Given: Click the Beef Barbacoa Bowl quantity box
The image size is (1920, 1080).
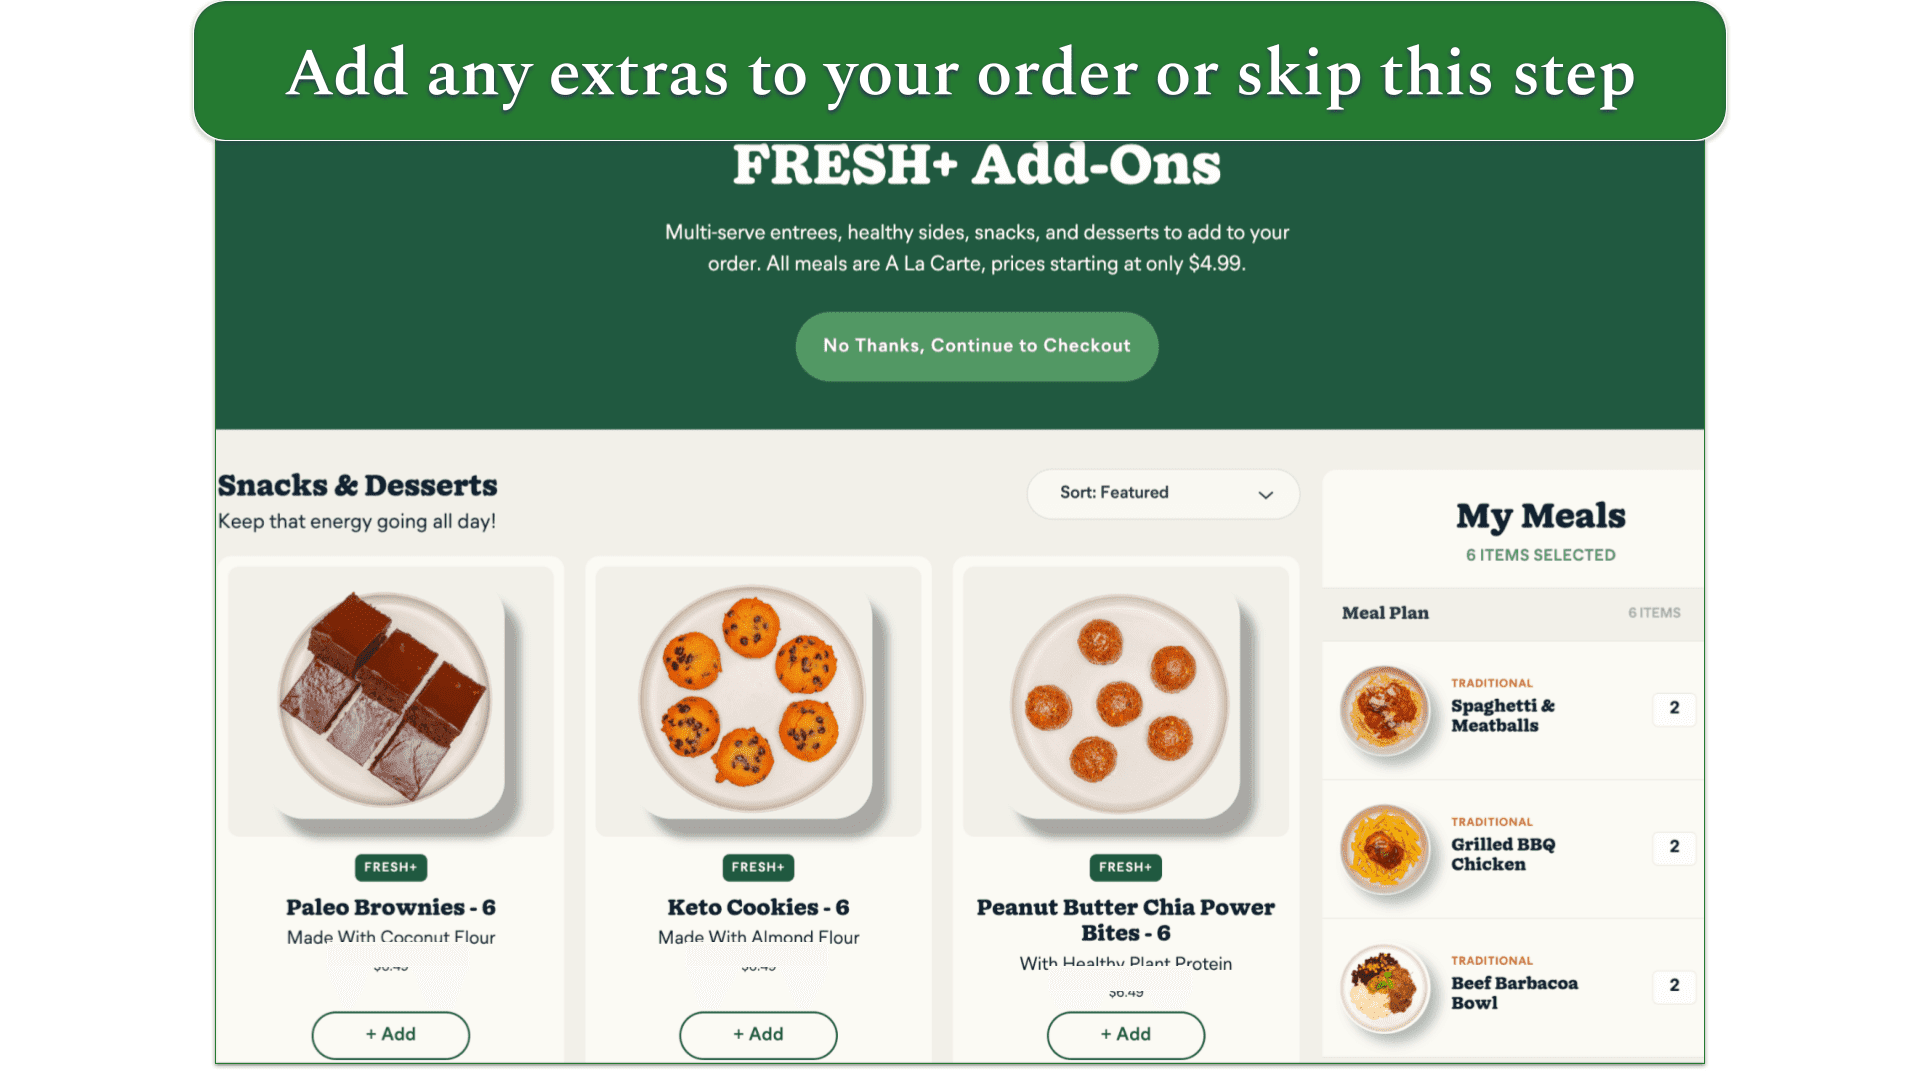Looking at the screenshot, I should click(1673, 987).
